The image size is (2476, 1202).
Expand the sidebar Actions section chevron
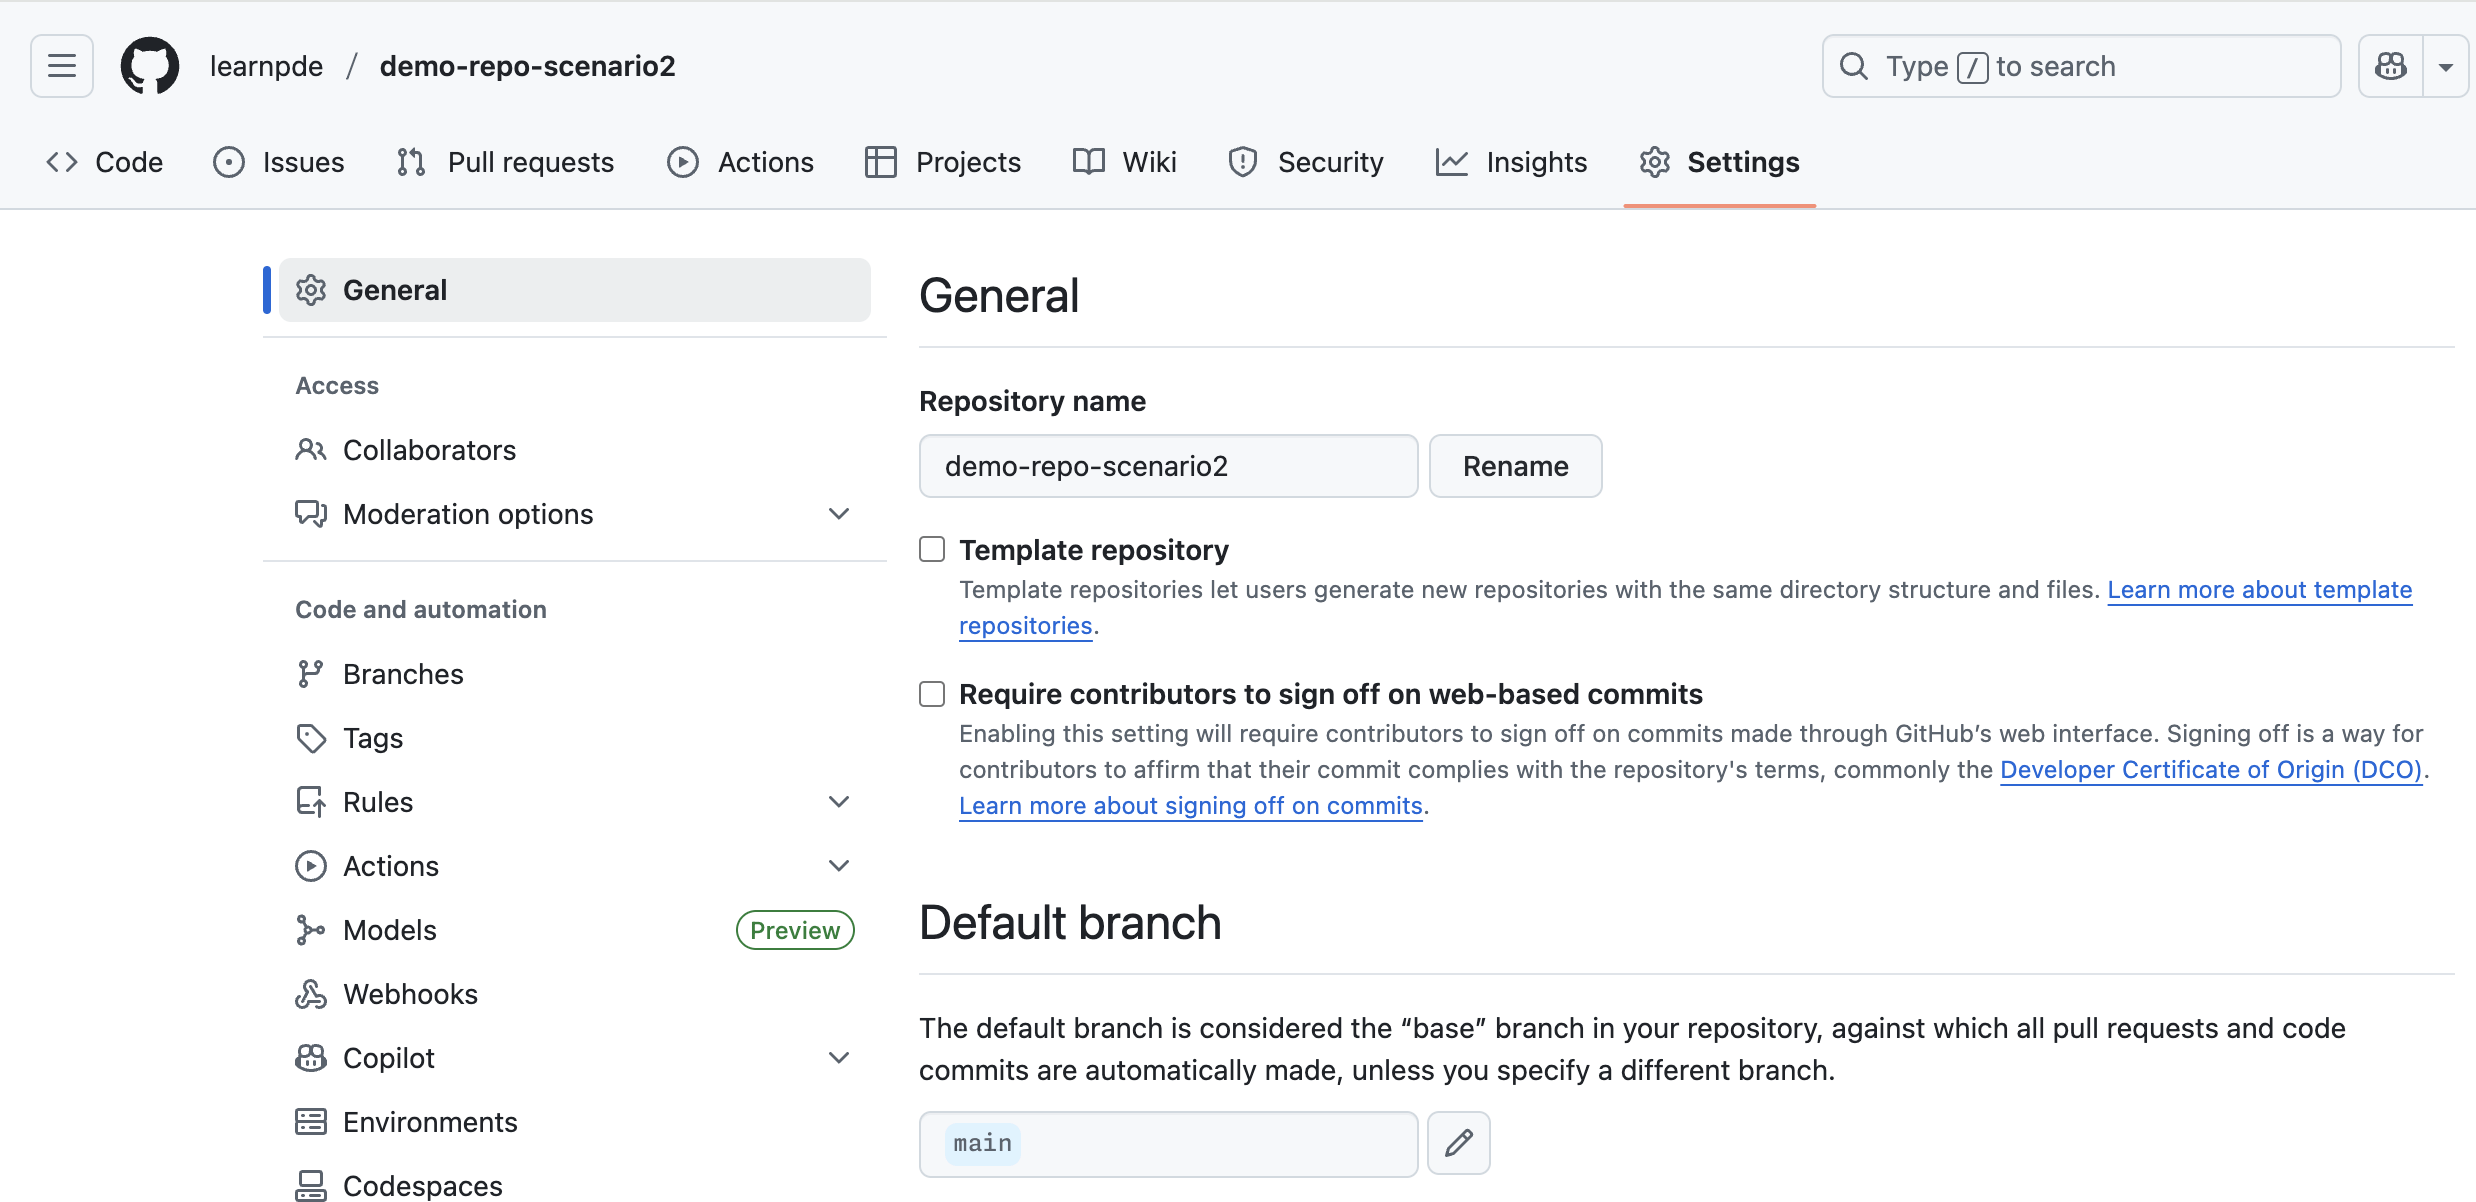[x=839, y=866]
